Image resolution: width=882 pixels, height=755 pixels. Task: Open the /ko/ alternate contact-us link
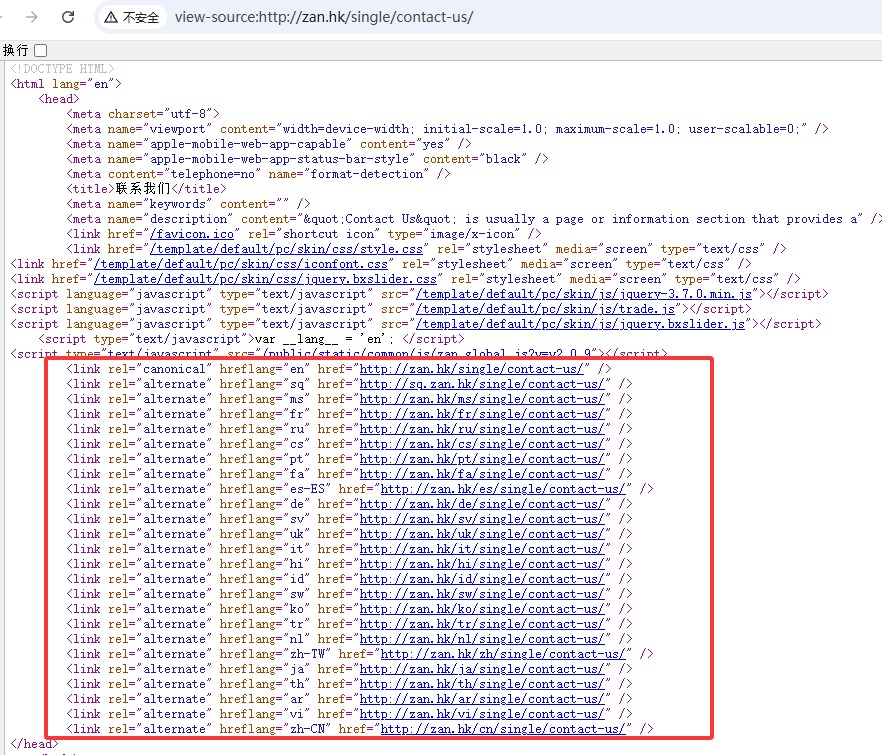(x=482, y=609)
